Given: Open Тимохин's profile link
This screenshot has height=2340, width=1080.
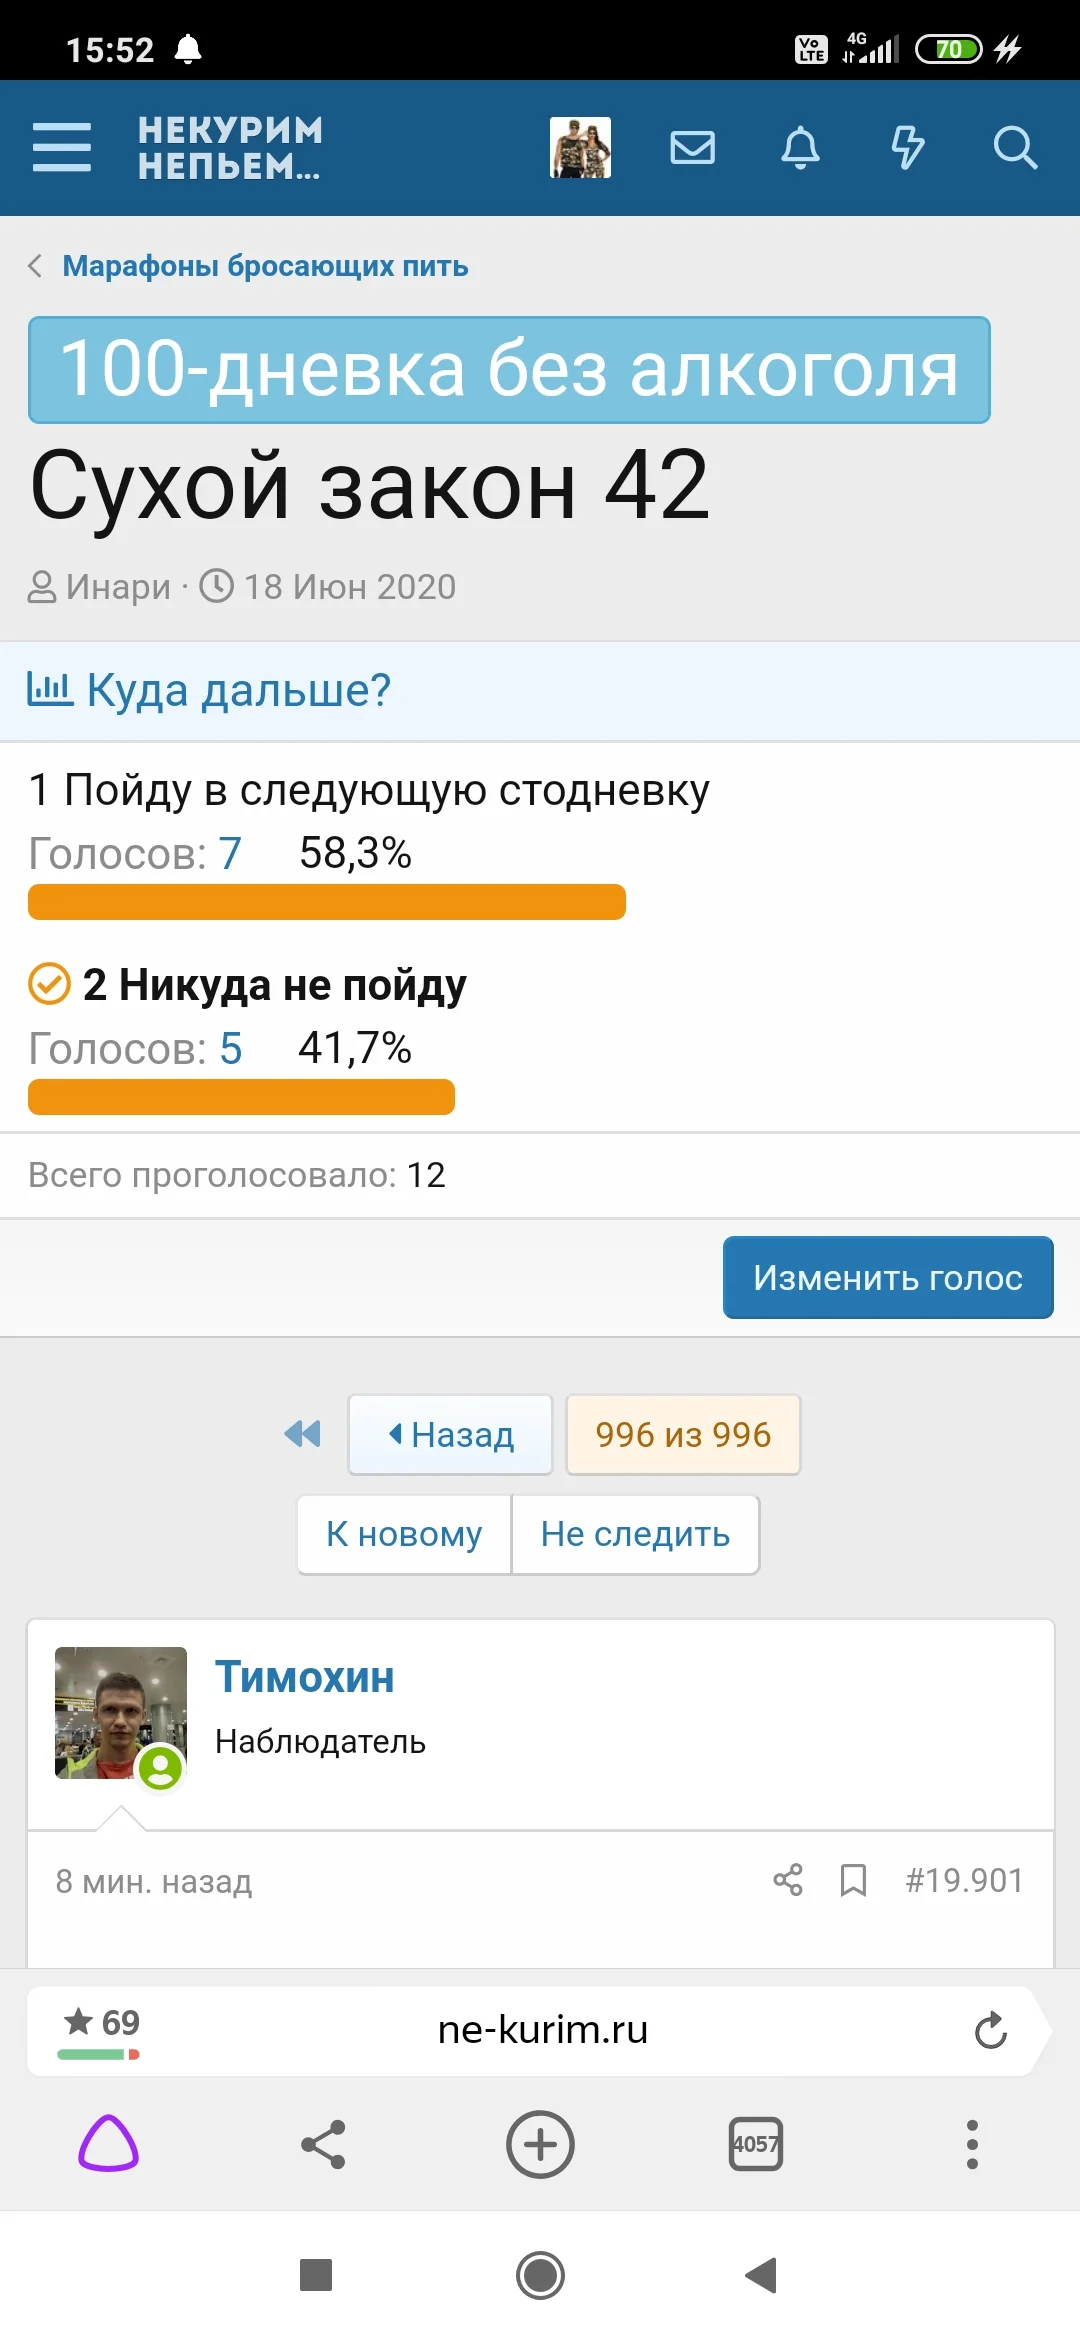Looking at the screenshot, I should click(x=305, y=1677).
